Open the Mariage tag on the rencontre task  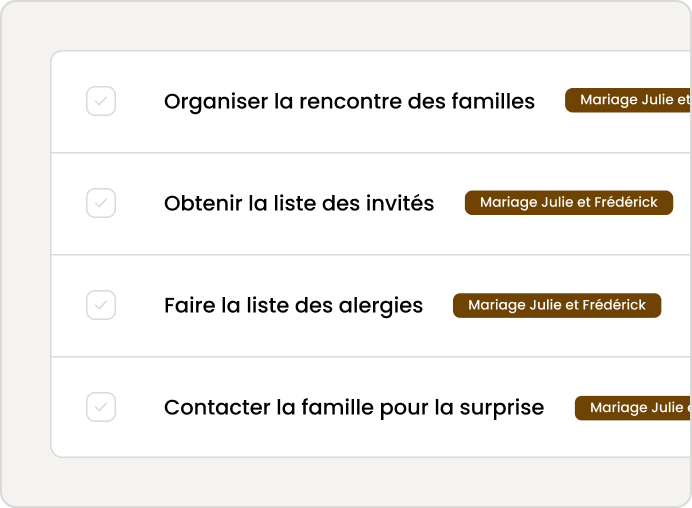[x=630, y=100]
